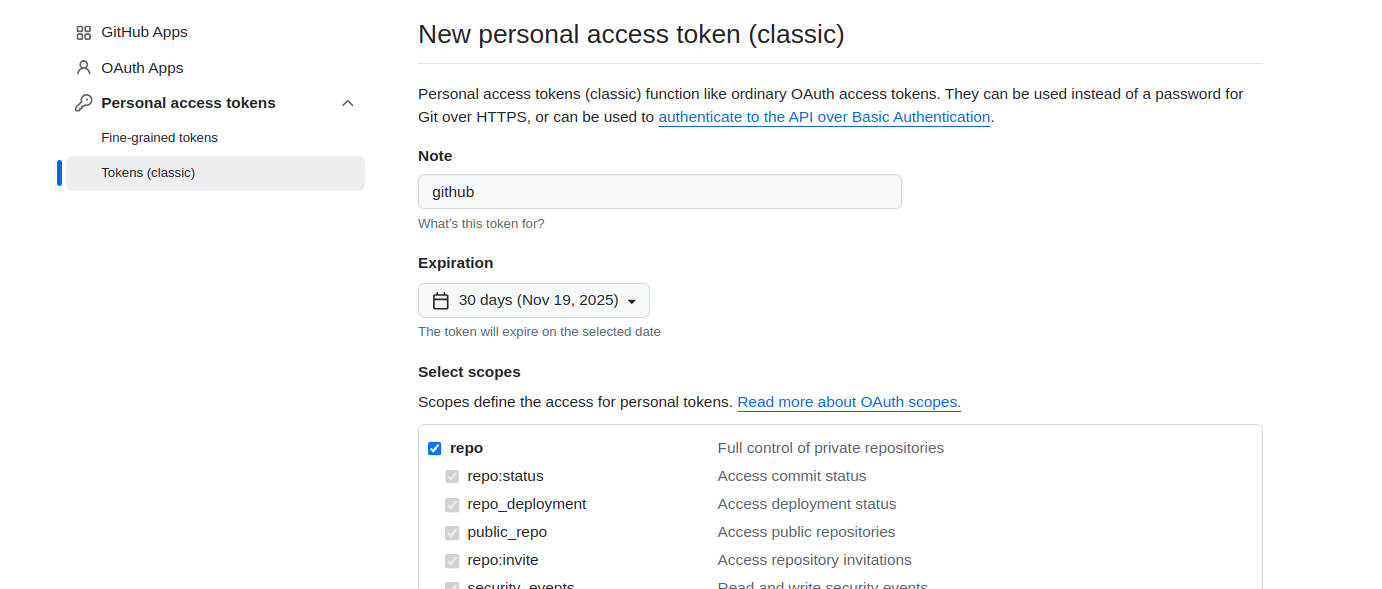Screen dimensions: 1382x589
Task: Toggle the repo:invite checkbox
Action: pos(452,561)
